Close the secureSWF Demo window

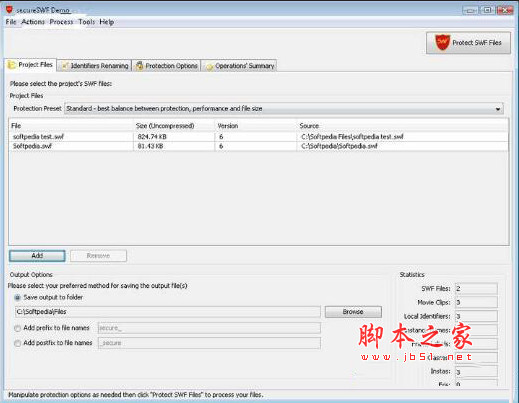pyautogui.click(x=505, y=10)
